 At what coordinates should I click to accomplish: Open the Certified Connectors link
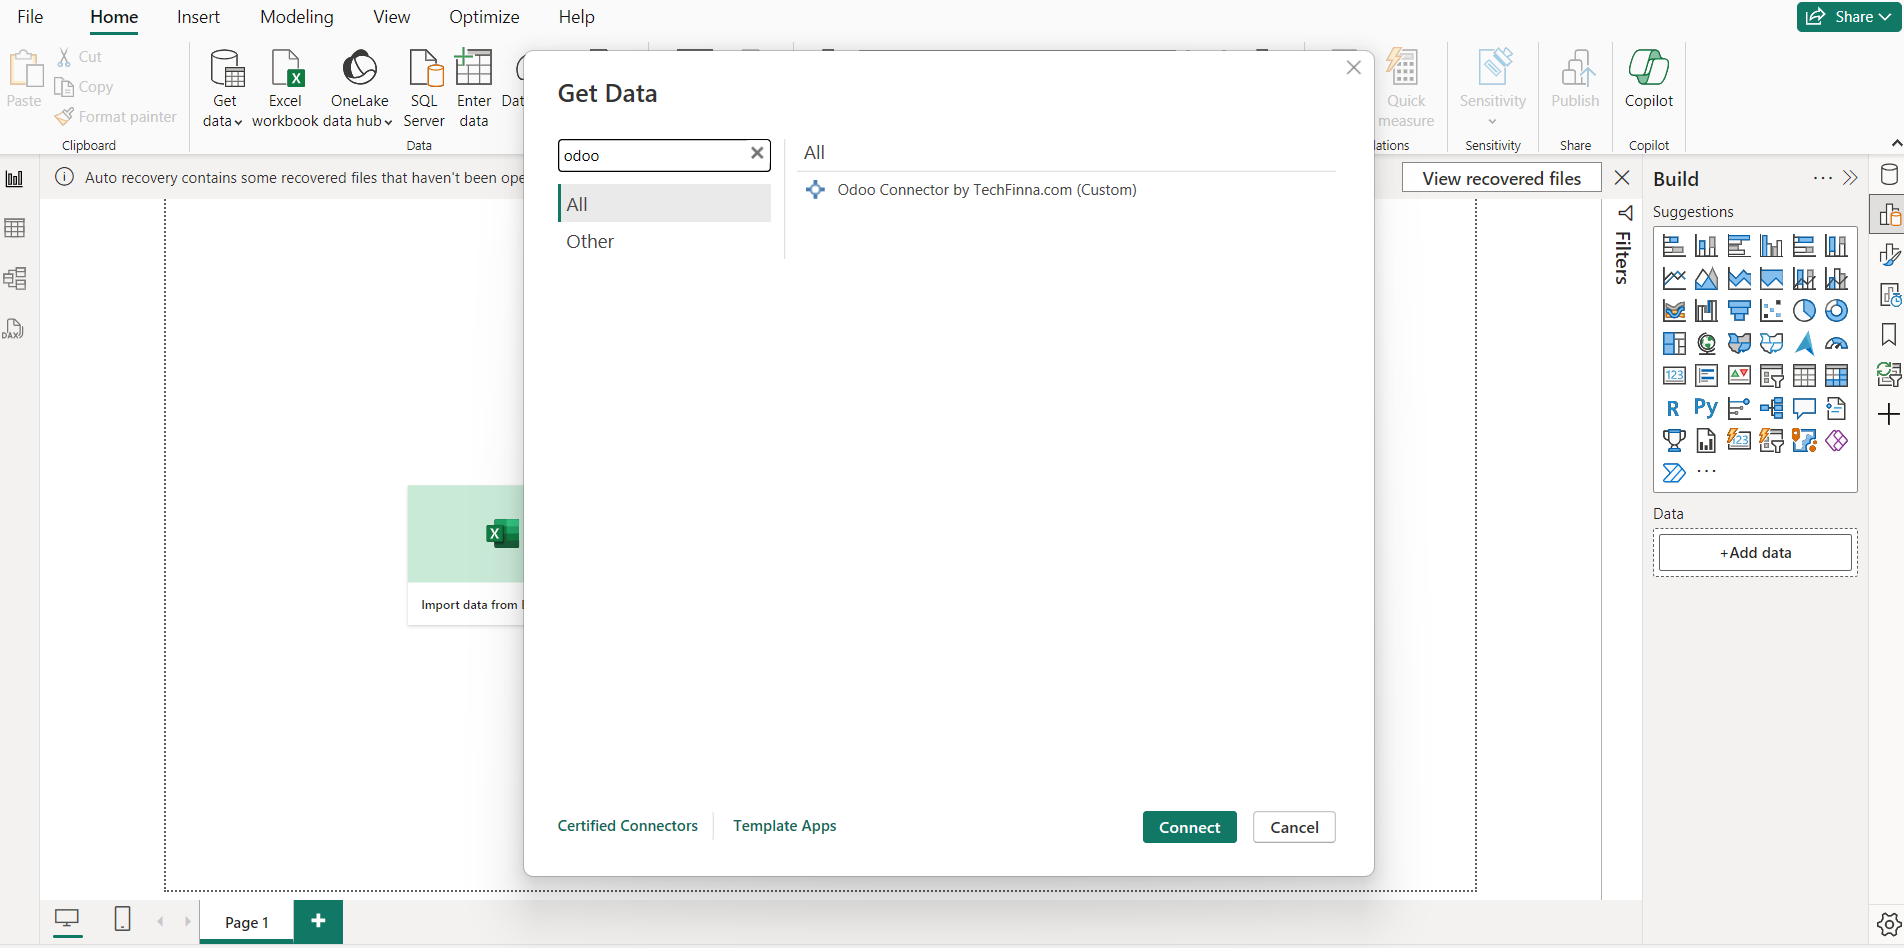click(x=628, y=826)
